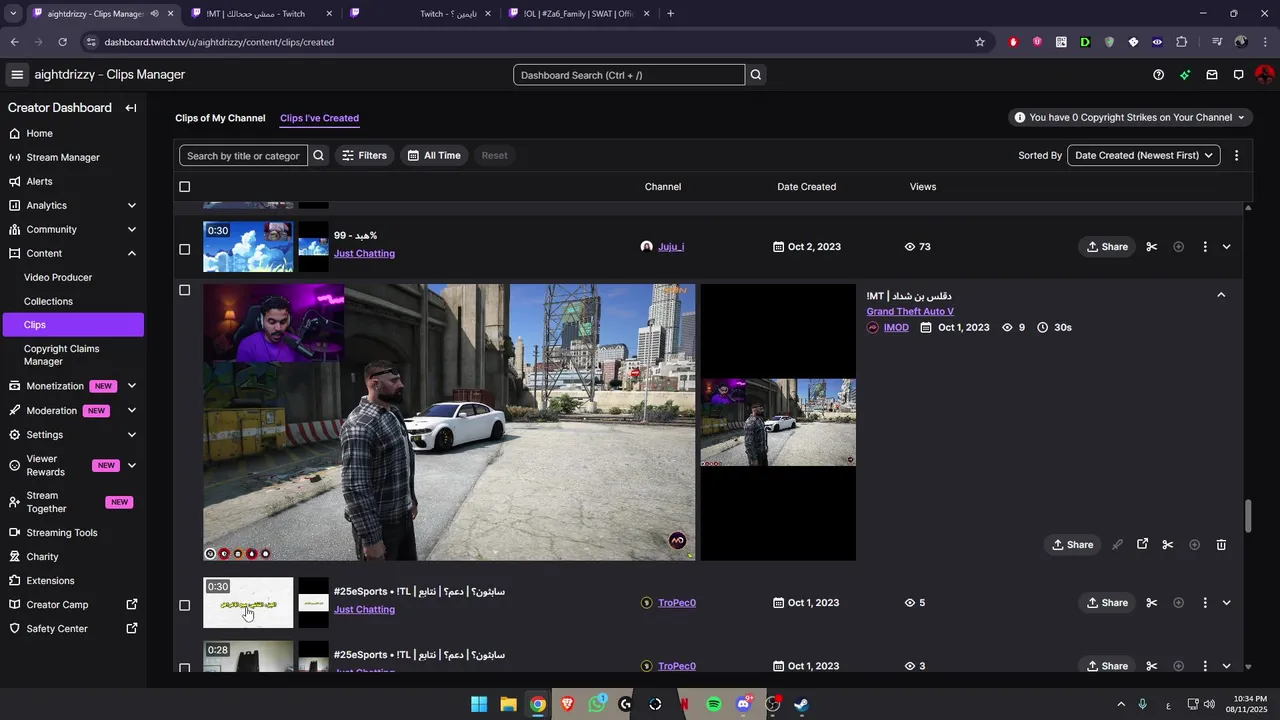
Task: Switch to Clips of My Channel tab
Action: tap(220, 118)
